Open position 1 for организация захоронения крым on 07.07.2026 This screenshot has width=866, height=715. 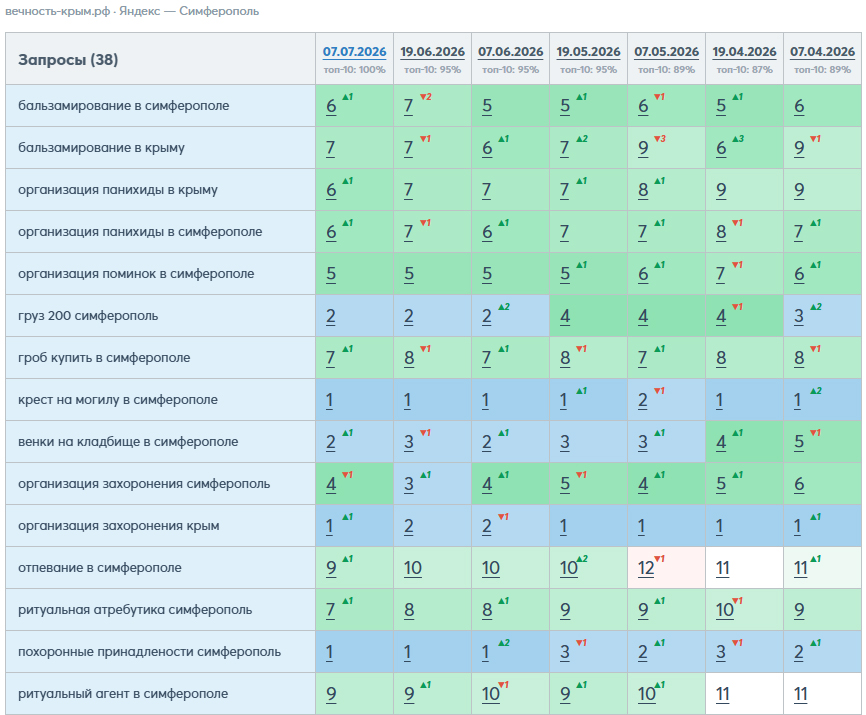point(329,526)
